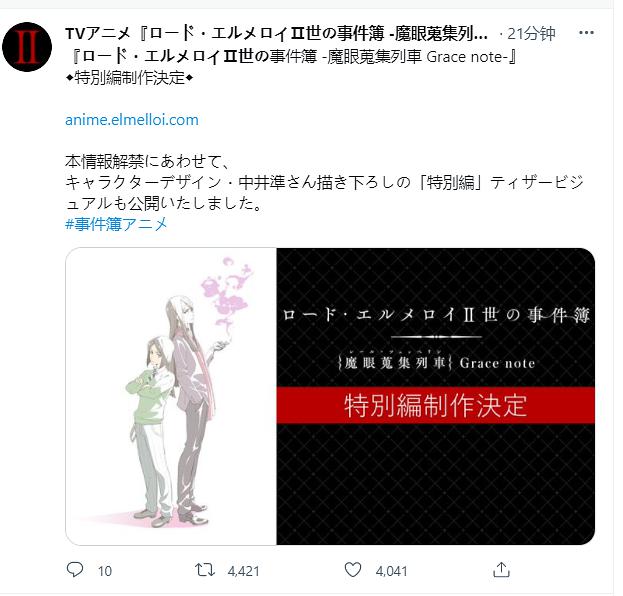Image resolution: width=623 pixels, height=596 pixels.
Task: Click the retweet count 4,421
Action: coord(243,571)
